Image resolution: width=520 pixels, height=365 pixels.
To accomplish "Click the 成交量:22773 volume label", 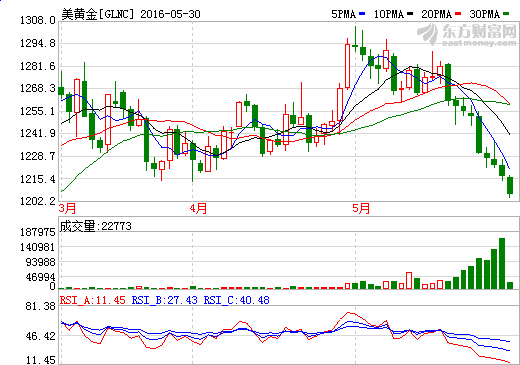I will (95, 226).
